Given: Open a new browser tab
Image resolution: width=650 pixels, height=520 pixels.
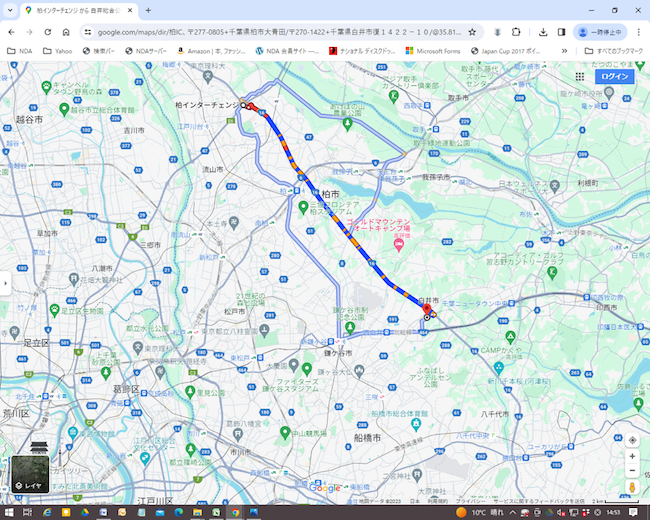Looking at the screenshot, I should tap(148, 10).
